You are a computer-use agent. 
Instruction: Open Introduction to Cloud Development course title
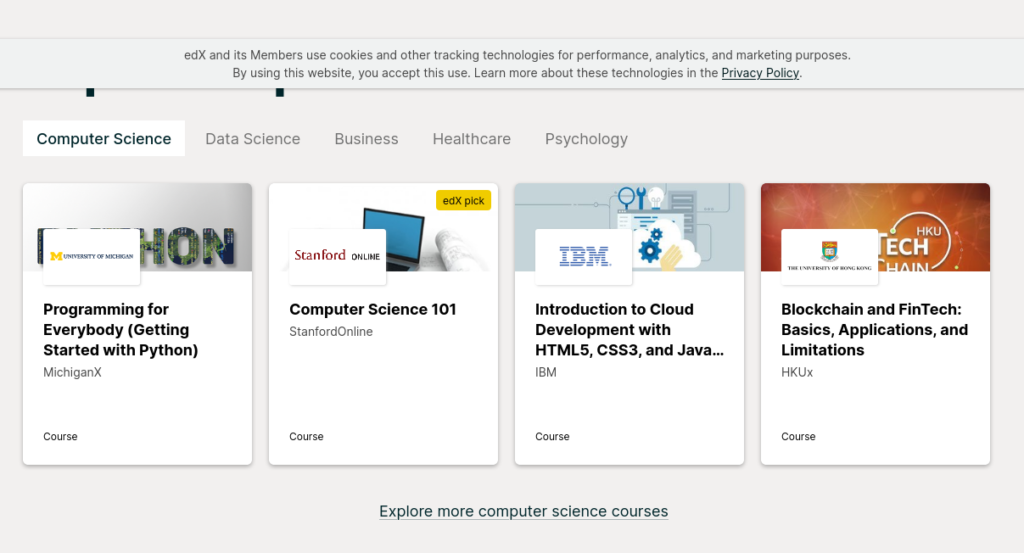pyautogui.click(x=630, y=330)
